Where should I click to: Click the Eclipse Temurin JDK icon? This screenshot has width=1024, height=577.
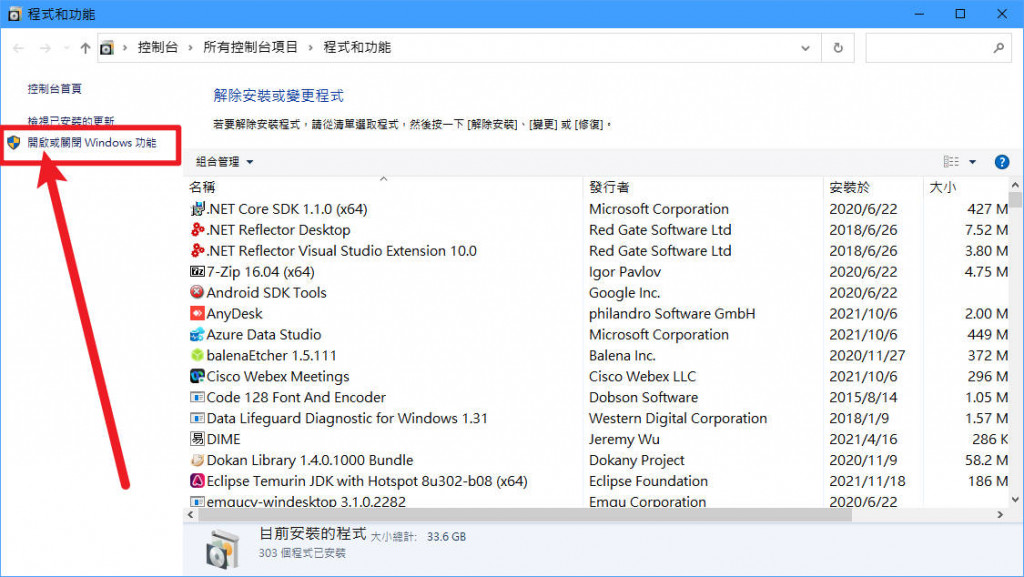click(197, 480)
